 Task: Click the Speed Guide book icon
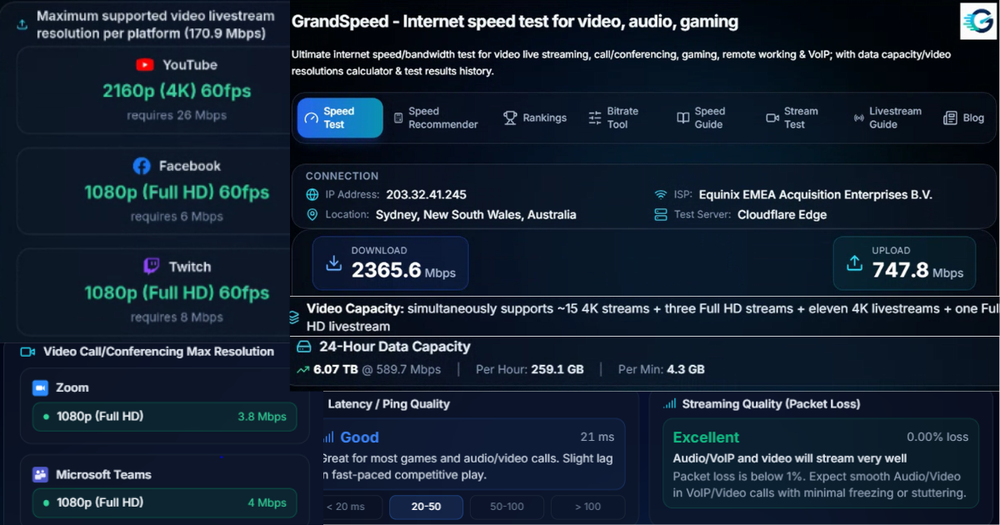[683, 118]
